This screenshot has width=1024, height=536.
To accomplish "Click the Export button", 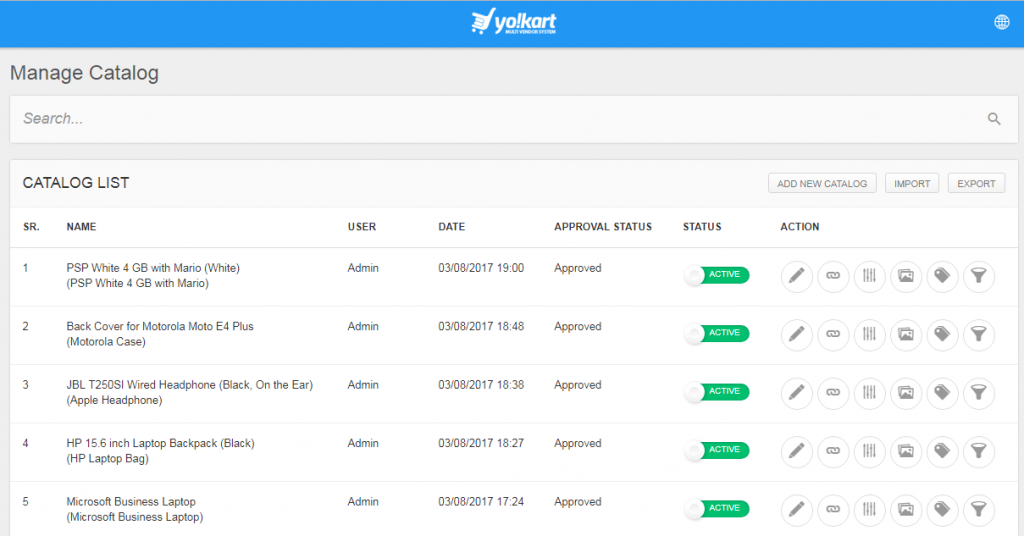I will pyautogui.click(x=976, y=183).
